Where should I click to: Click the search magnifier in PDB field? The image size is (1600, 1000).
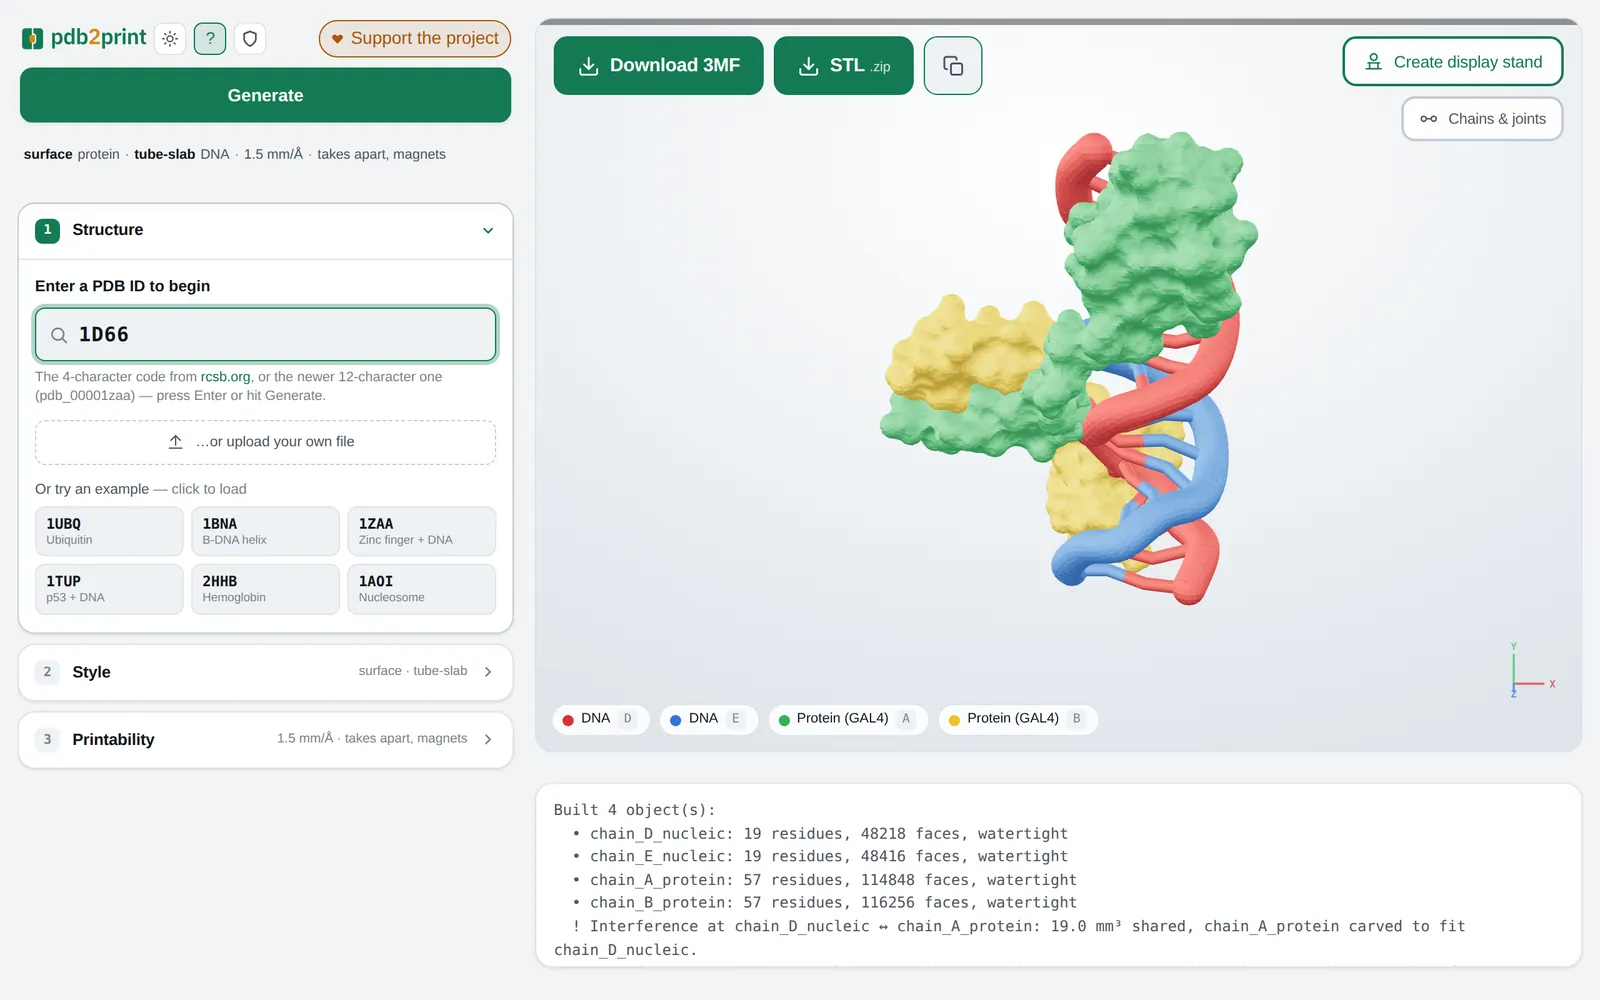[x=59, y=335]
